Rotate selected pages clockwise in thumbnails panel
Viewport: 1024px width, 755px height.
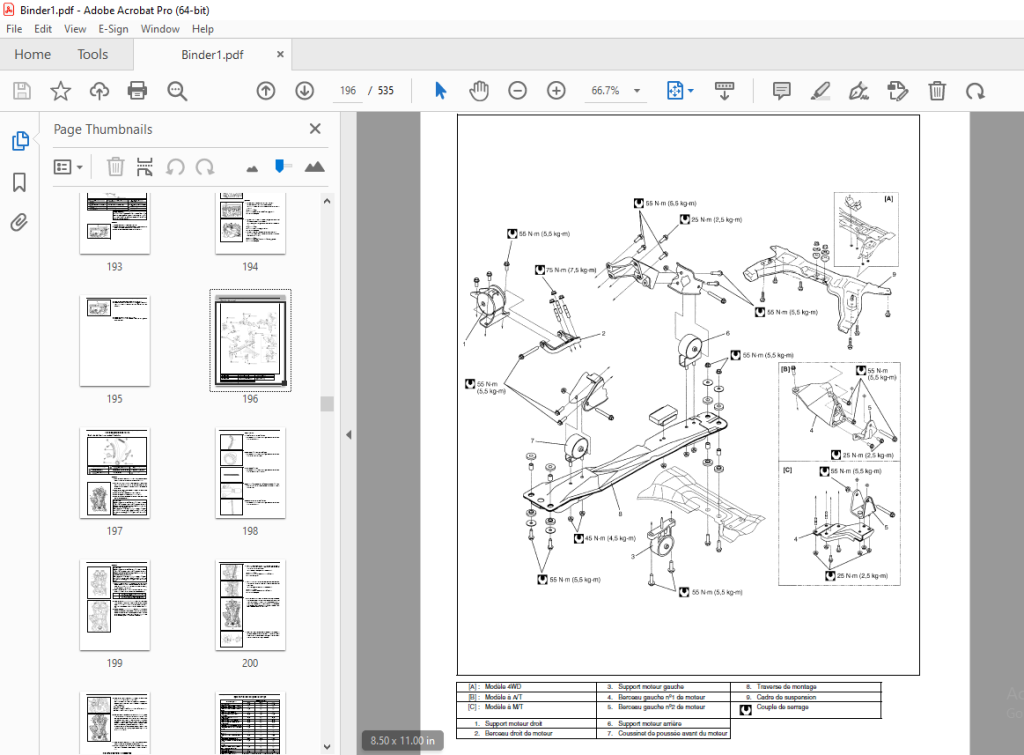205,167
